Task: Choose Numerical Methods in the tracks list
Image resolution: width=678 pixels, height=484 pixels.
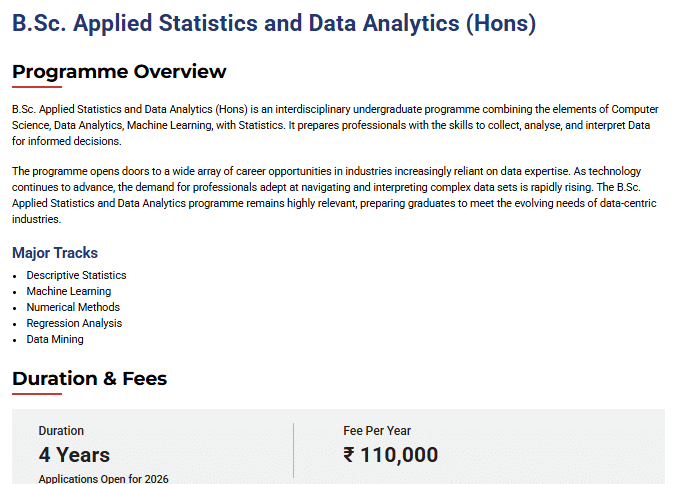Action: coord(73,307)
